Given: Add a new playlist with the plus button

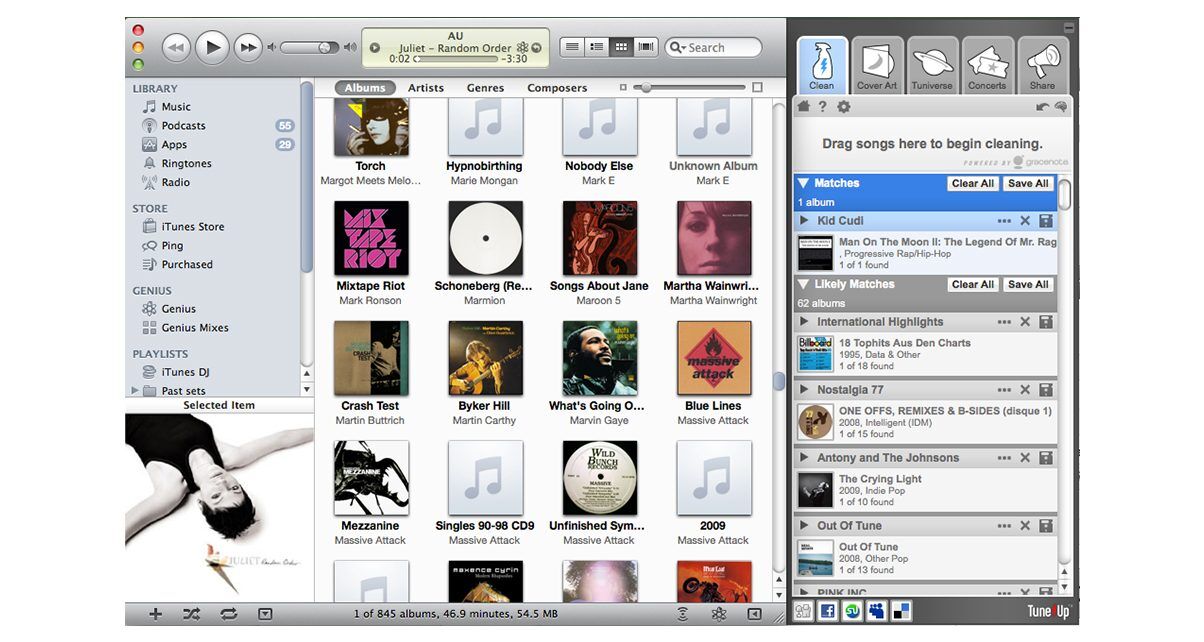Looking at the screenshot, I should point(155,614).
